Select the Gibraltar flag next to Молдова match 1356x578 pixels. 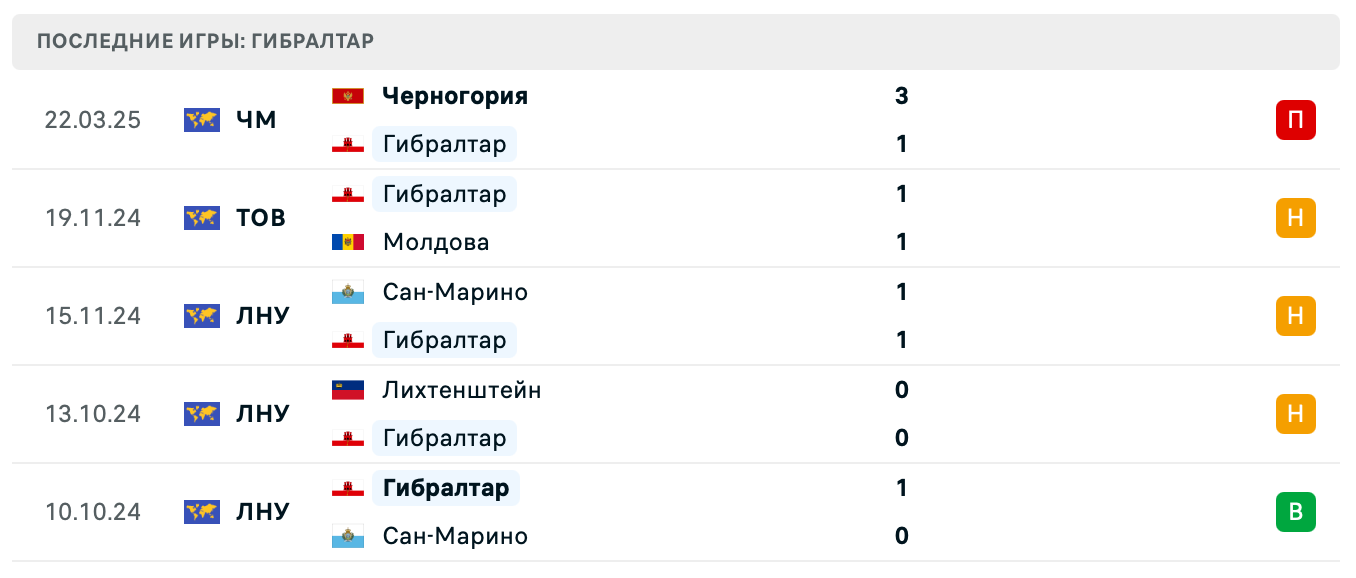pos(346,194)
